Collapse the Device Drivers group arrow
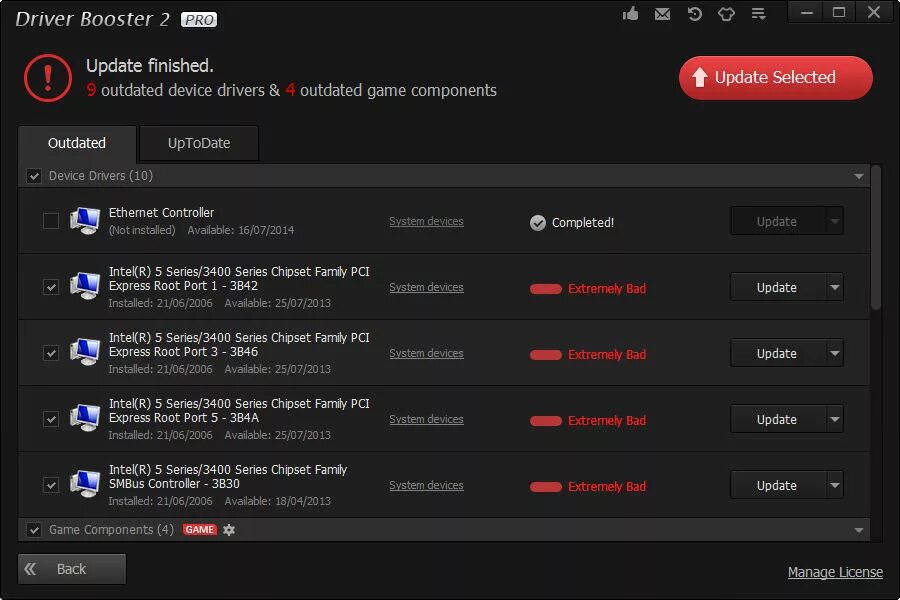 click(859, 176)
